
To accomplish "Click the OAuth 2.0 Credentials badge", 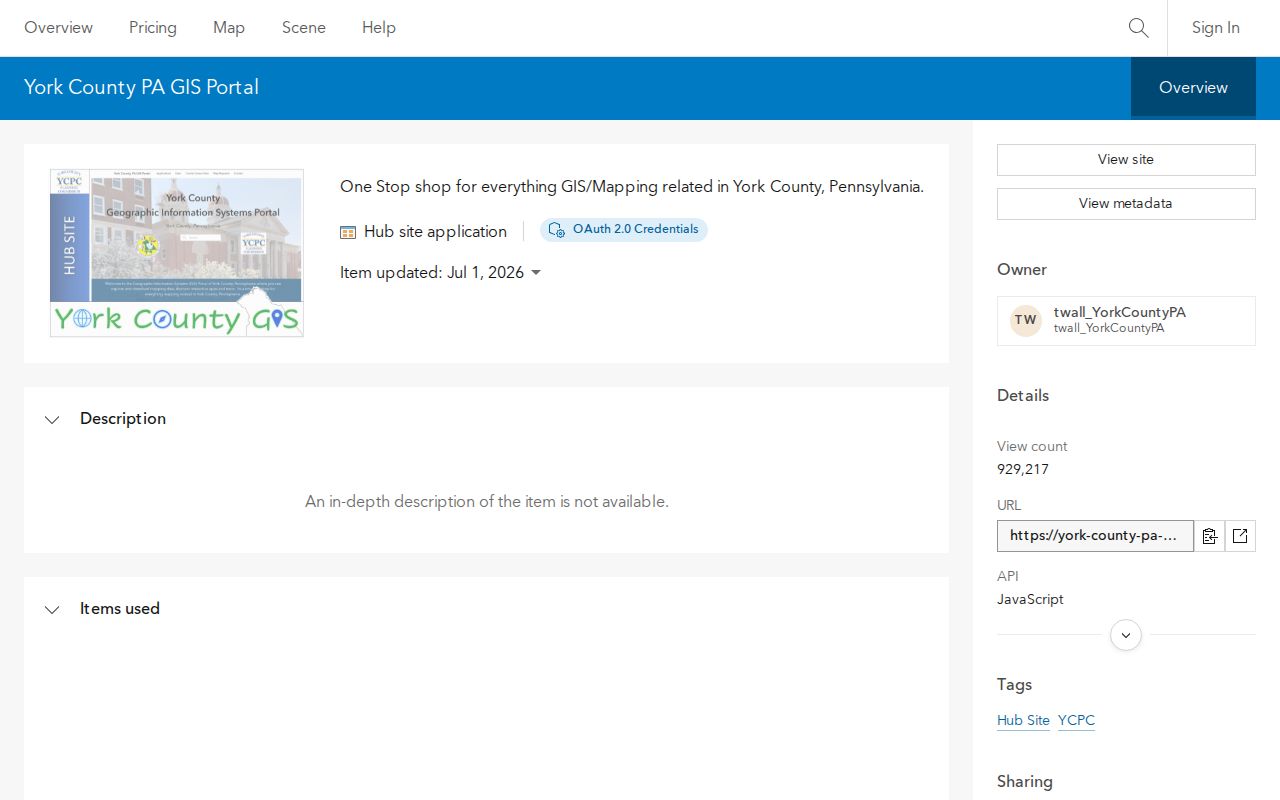I will pyautogui.click(x=624, y=230).
